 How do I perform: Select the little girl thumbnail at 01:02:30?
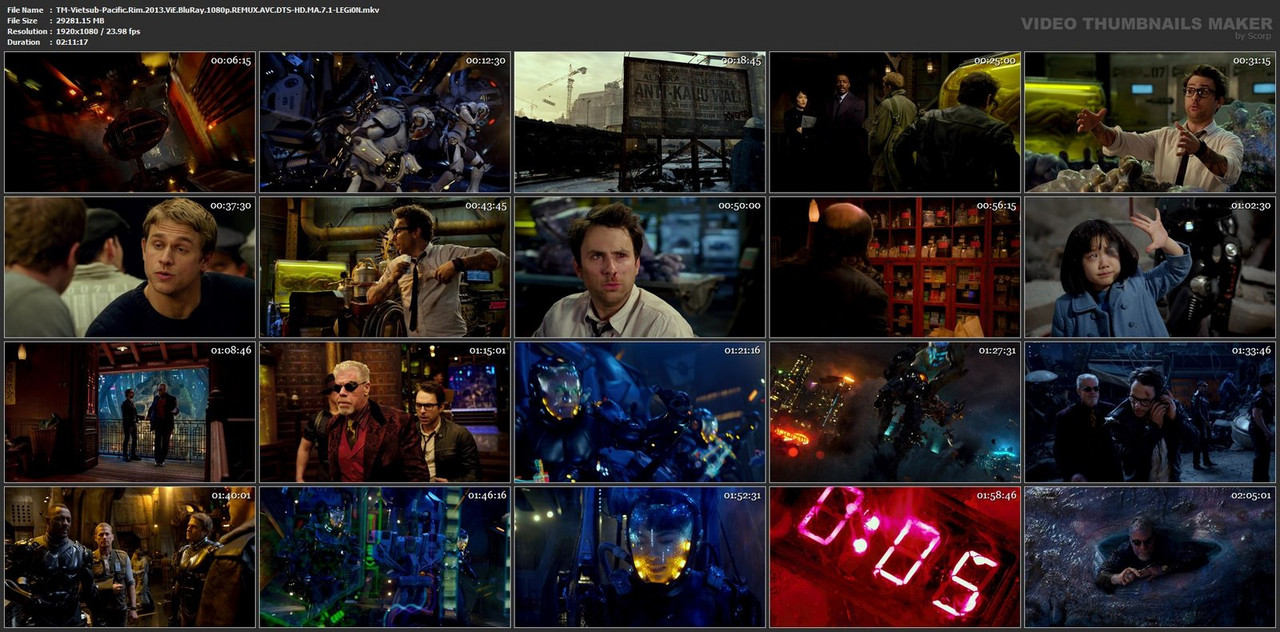[x=1150, y=267]
